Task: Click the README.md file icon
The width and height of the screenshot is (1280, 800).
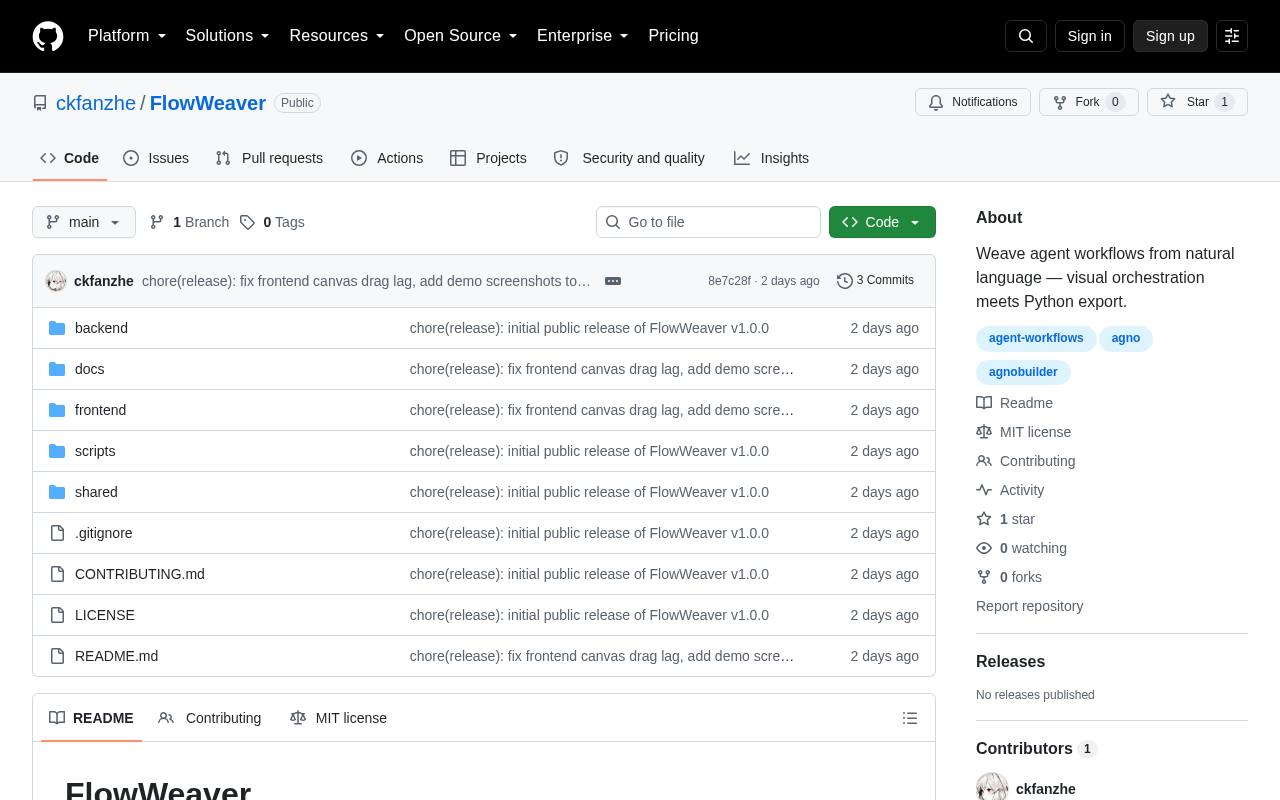Action: pos(57,656)
